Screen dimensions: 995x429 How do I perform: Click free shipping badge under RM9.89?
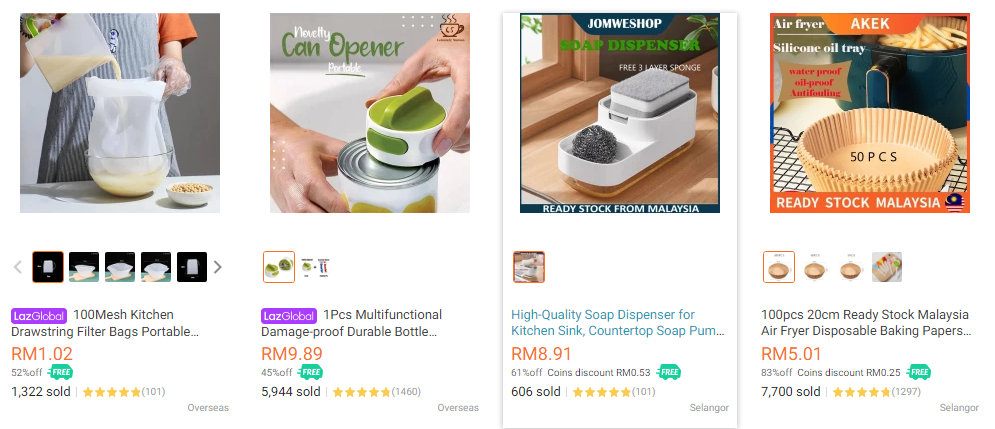tap(310, 372)
